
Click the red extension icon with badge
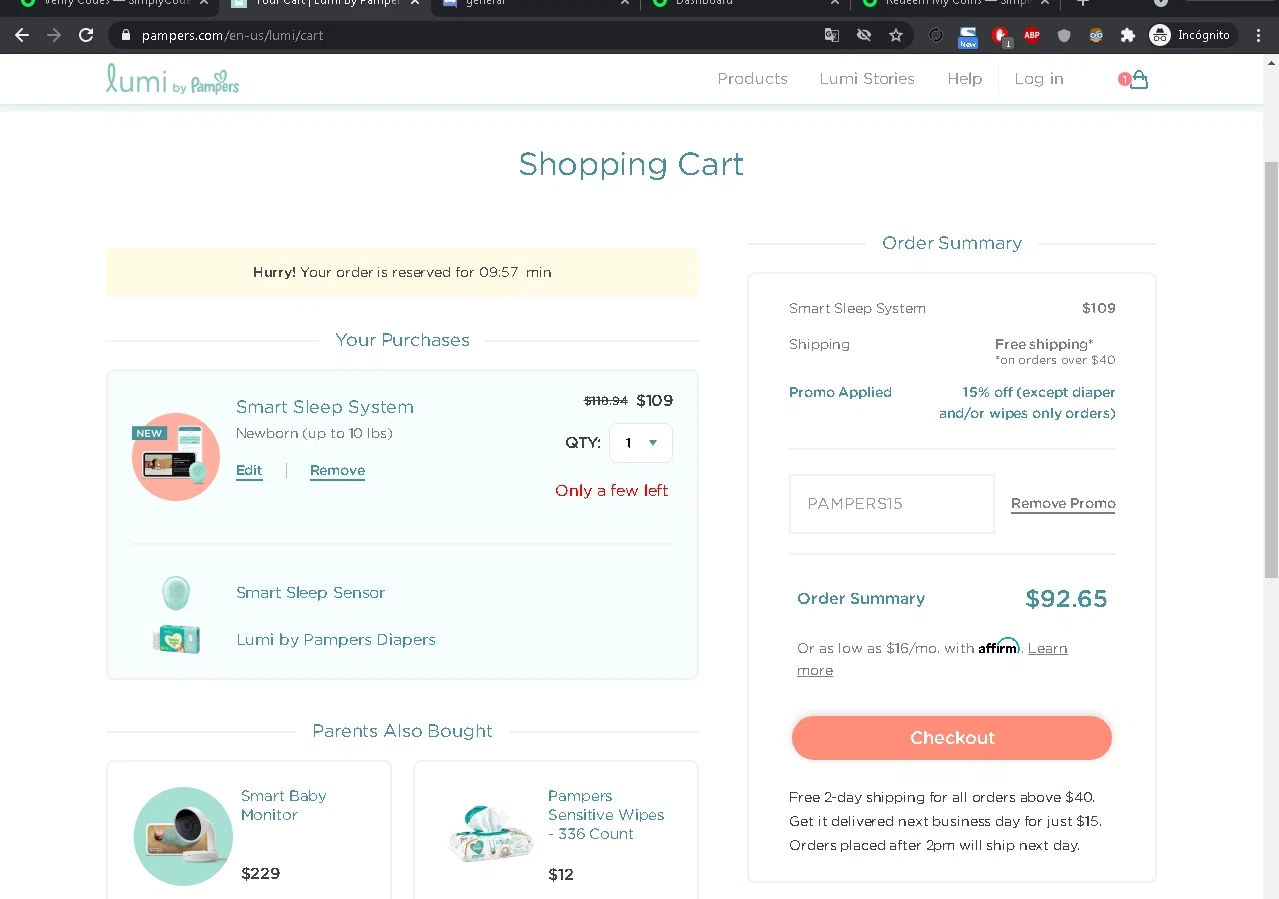(x=1000, y=36)
